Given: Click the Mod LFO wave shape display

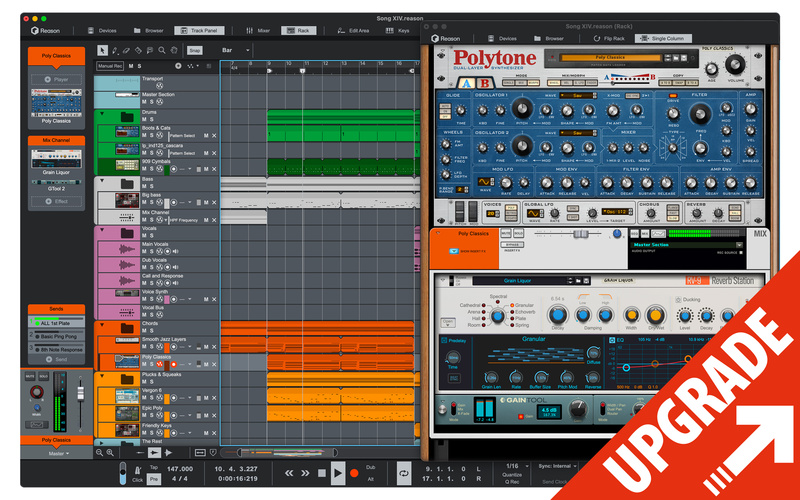Looking at the screenshot, I should (x=484, y=182).
